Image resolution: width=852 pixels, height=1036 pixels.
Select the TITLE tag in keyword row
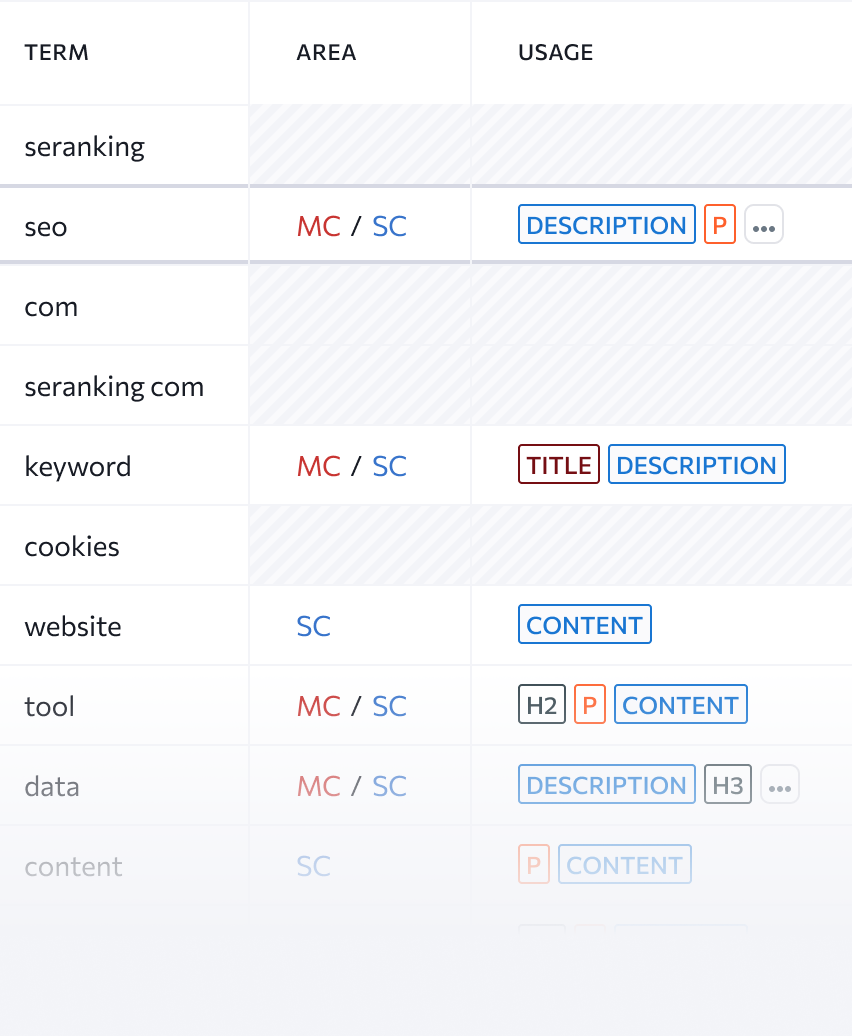[x=559, y=464]
